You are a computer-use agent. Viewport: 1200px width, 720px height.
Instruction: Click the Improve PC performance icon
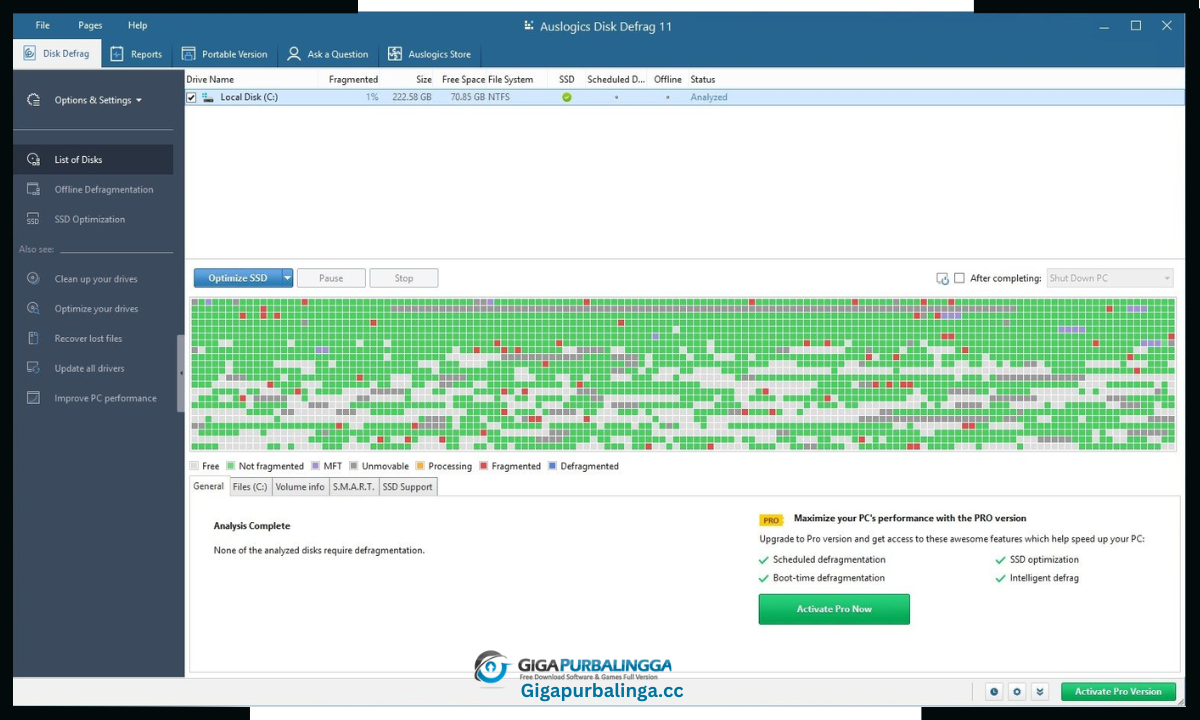[x=34, y=398]
